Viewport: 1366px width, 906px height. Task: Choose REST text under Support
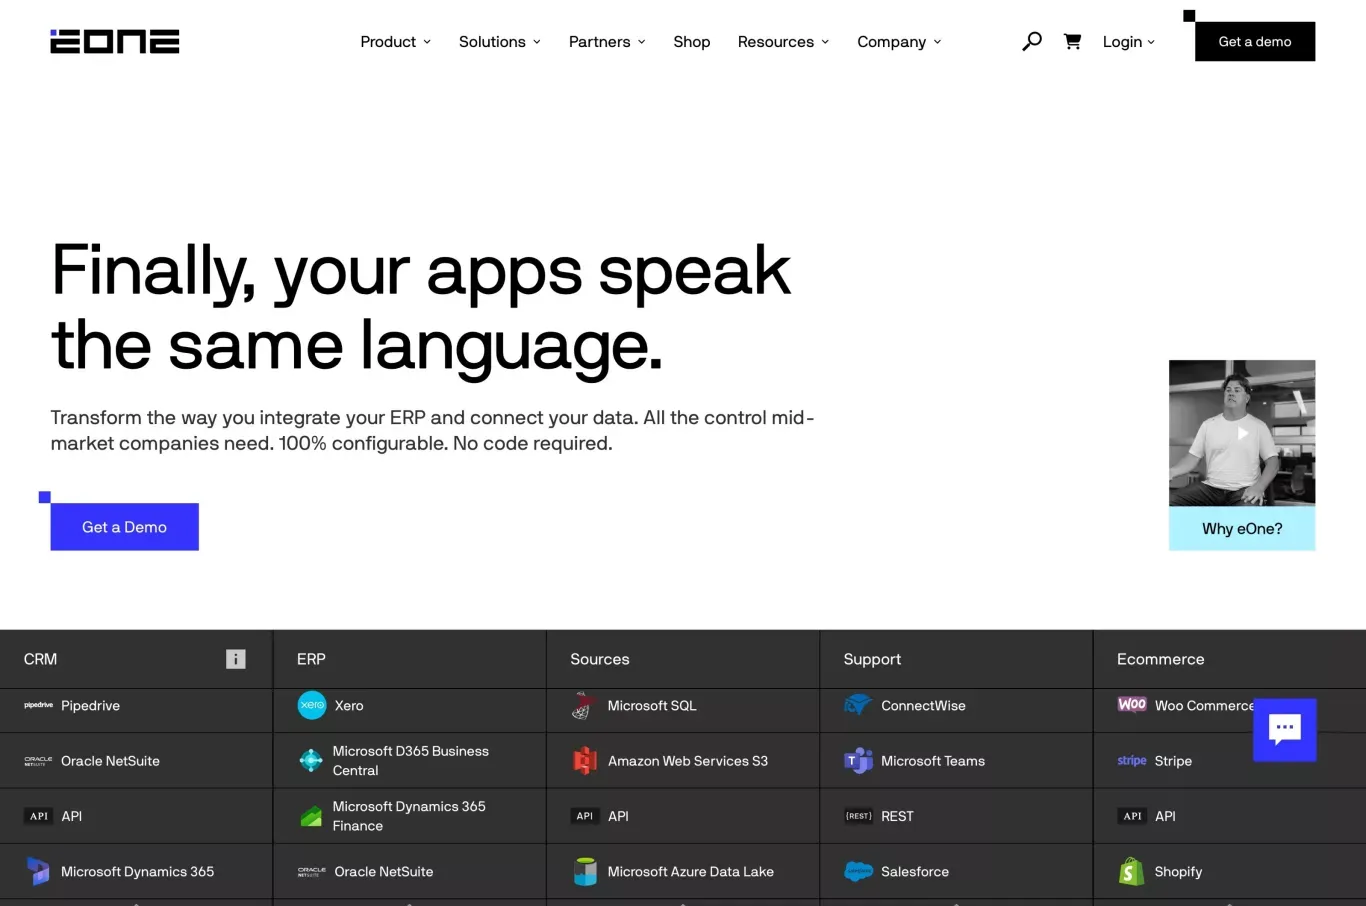coord(897,816)
